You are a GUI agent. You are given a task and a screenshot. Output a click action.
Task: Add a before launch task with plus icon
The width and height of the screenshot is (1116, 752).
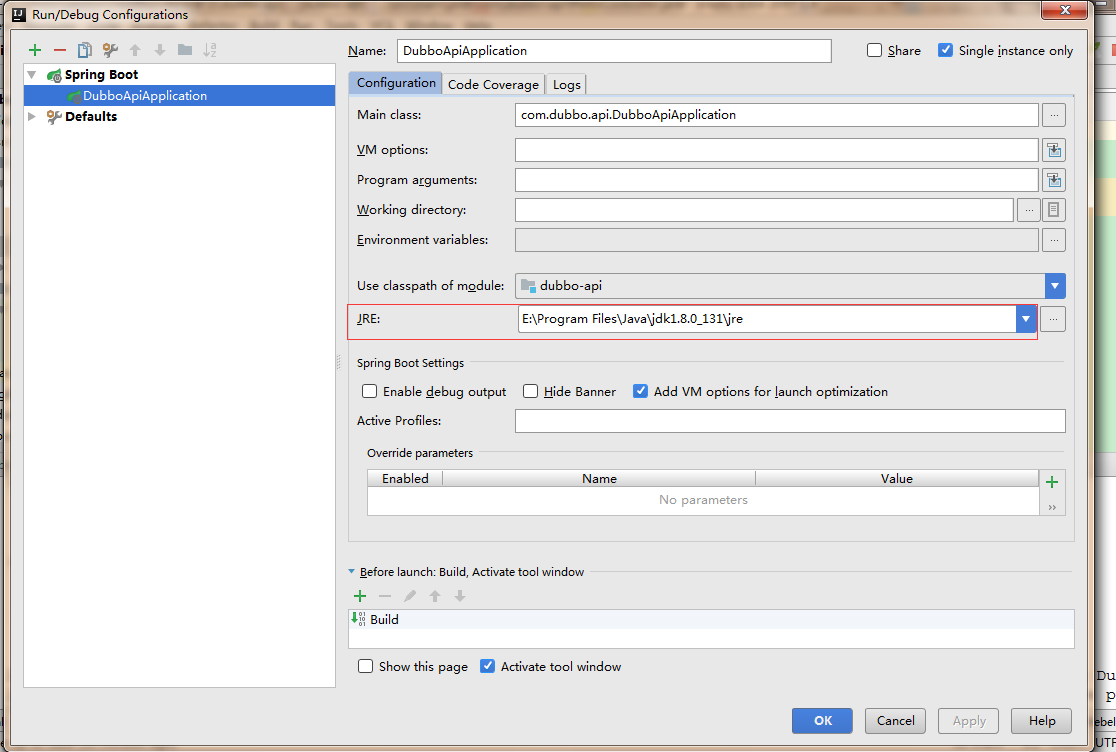click(360, 596)
